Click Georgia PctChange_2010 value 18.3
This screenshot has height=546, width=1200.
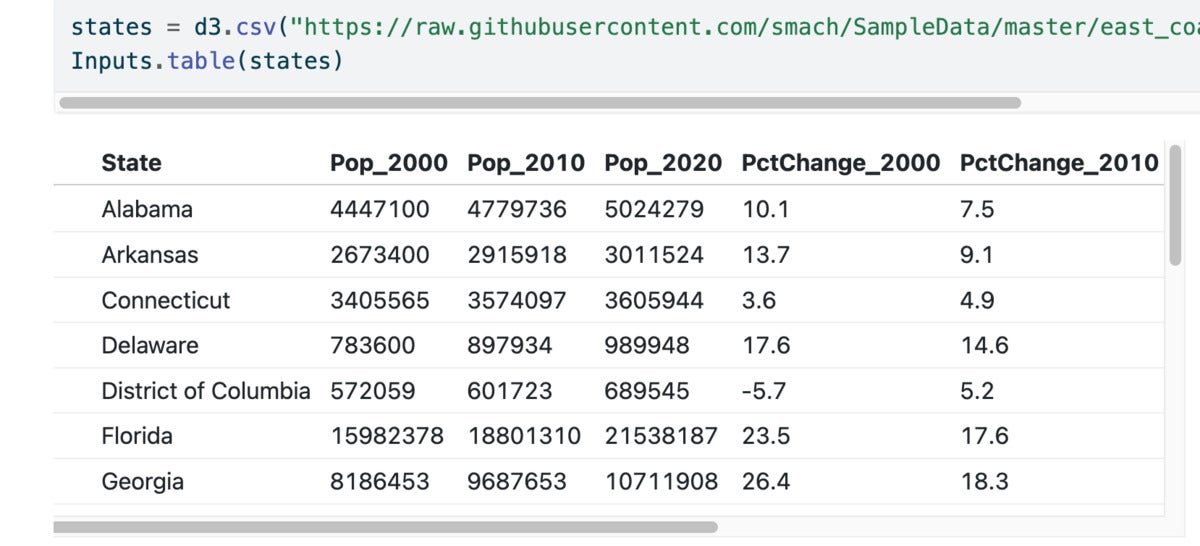984,481
